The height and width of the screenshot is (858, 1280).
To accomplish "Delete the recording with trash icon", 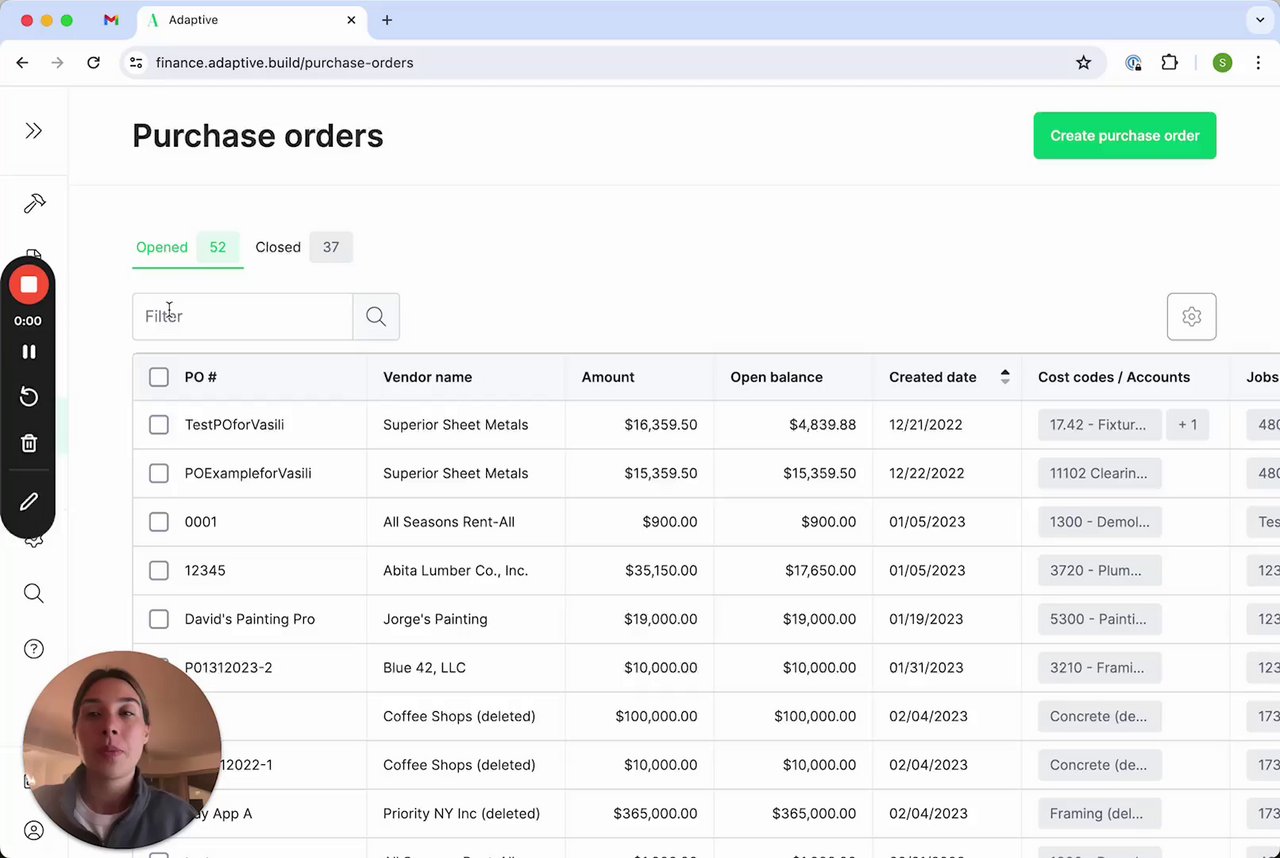I will pyautogui.click(x=29, y=443).
